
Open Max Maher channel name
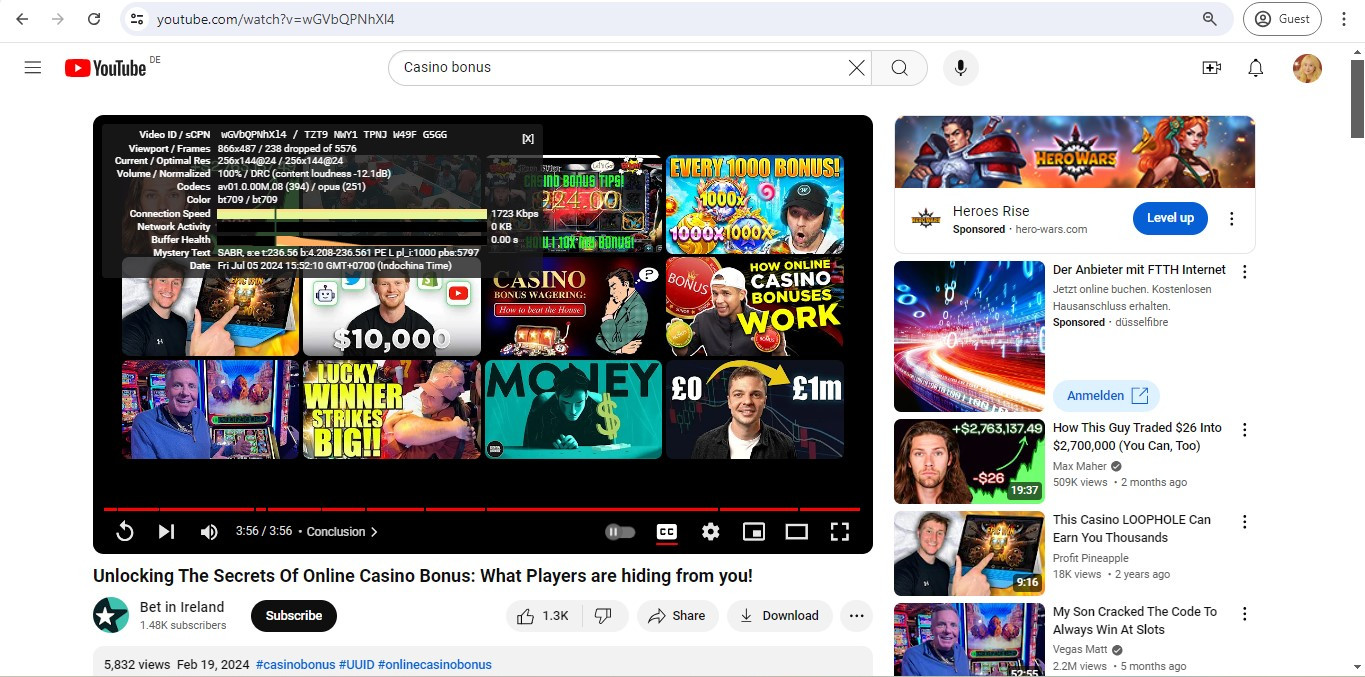pyautogui.click(x=1081, y=466)
